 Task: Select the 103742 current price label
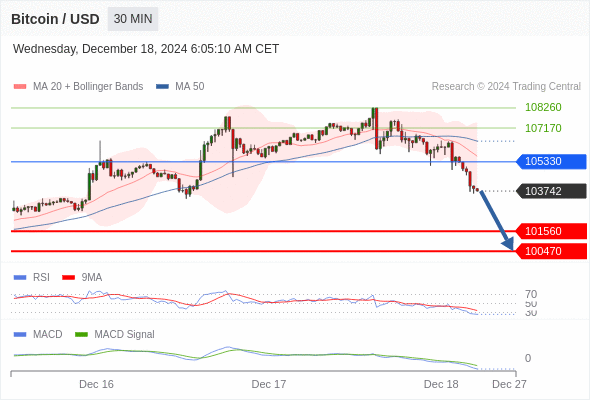pos(551,191)
